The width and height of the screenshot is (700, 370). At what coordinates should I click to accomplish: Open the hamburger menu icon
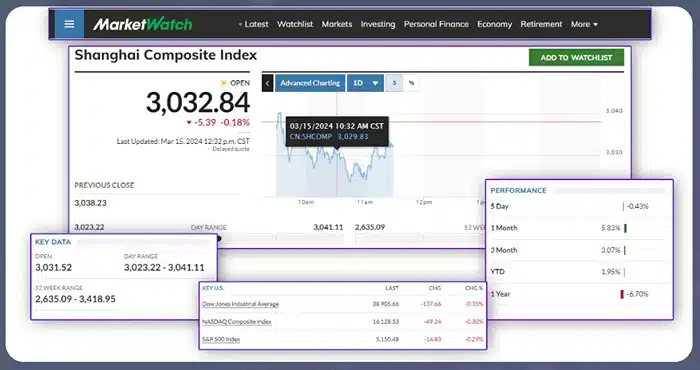[69, 24]
